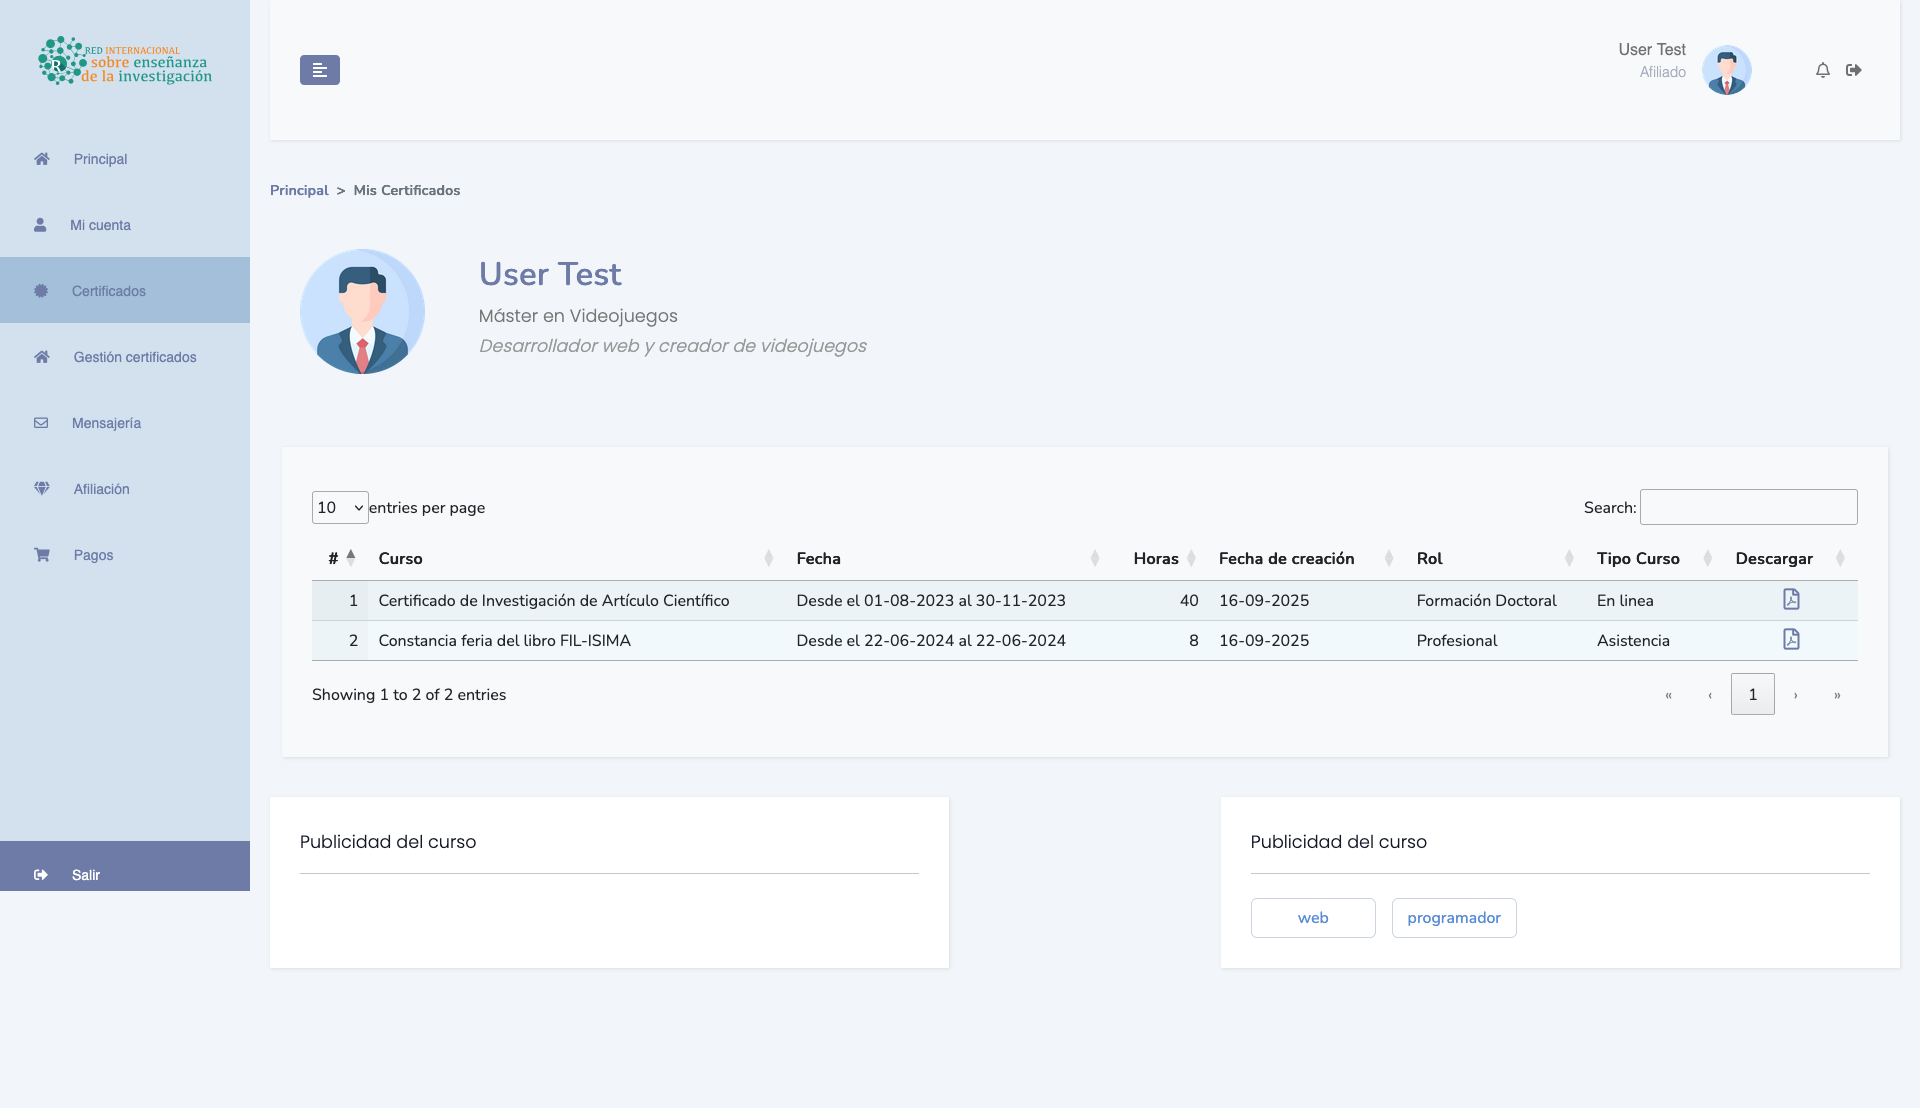Viewport: 1920px width, 1108px height.
Task: Click the Principal breadcrumb link
Action: point(299,190)
